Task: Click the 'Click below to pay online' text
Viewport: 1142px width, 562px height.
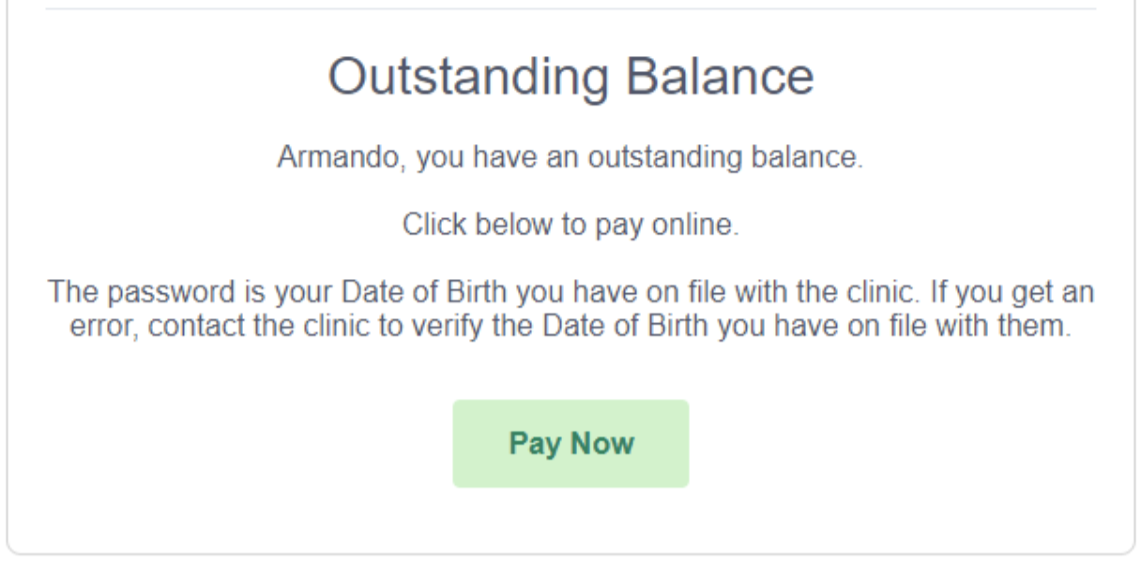Action: click(570, 225)
